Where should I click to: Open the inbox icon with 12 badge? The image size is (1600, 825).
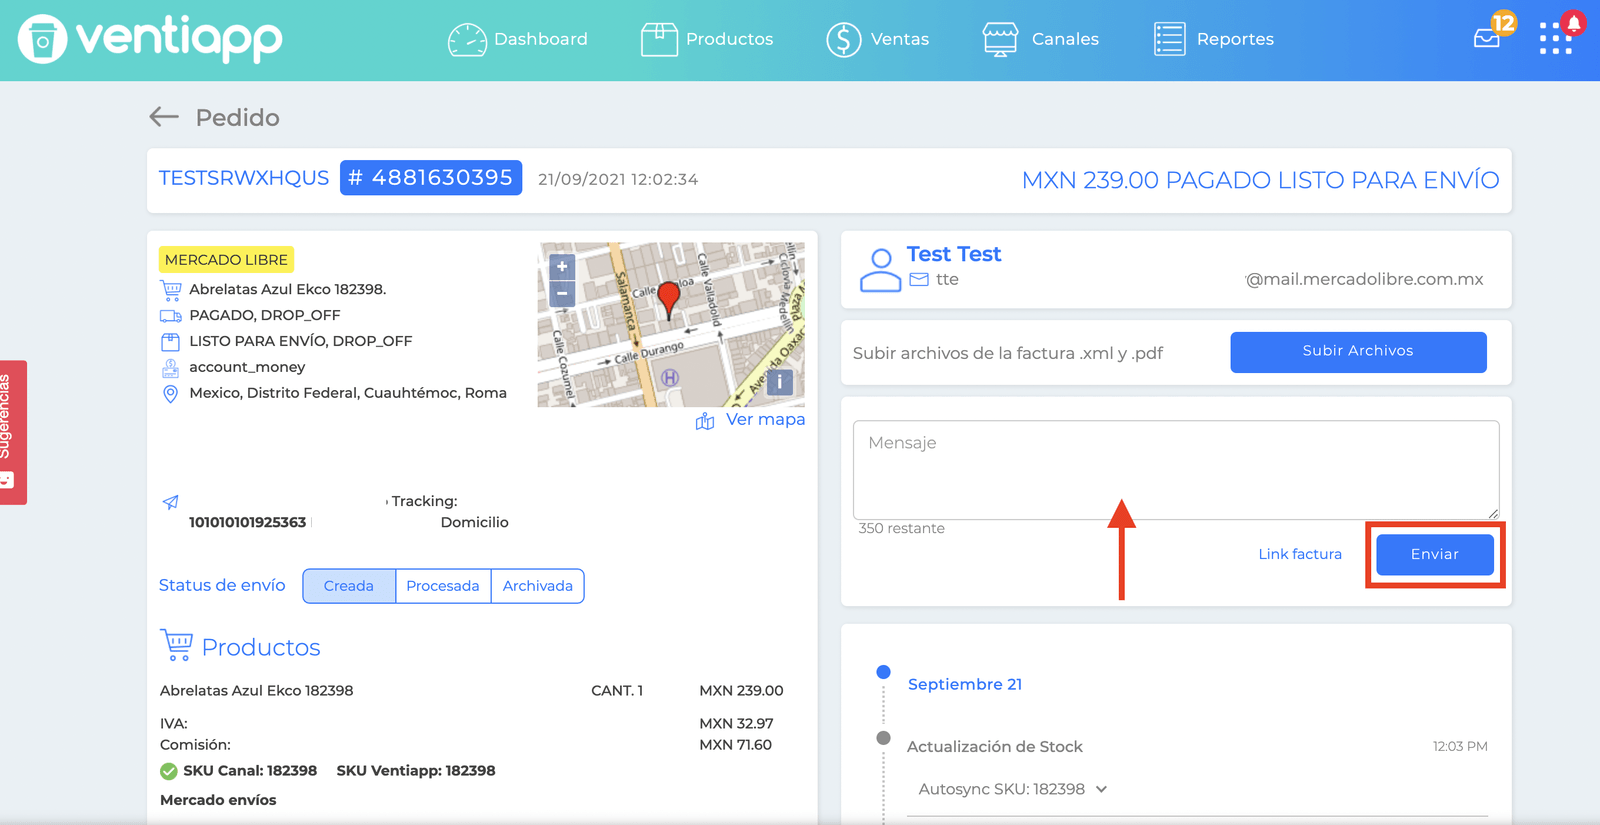click(x=1487, y=38)
